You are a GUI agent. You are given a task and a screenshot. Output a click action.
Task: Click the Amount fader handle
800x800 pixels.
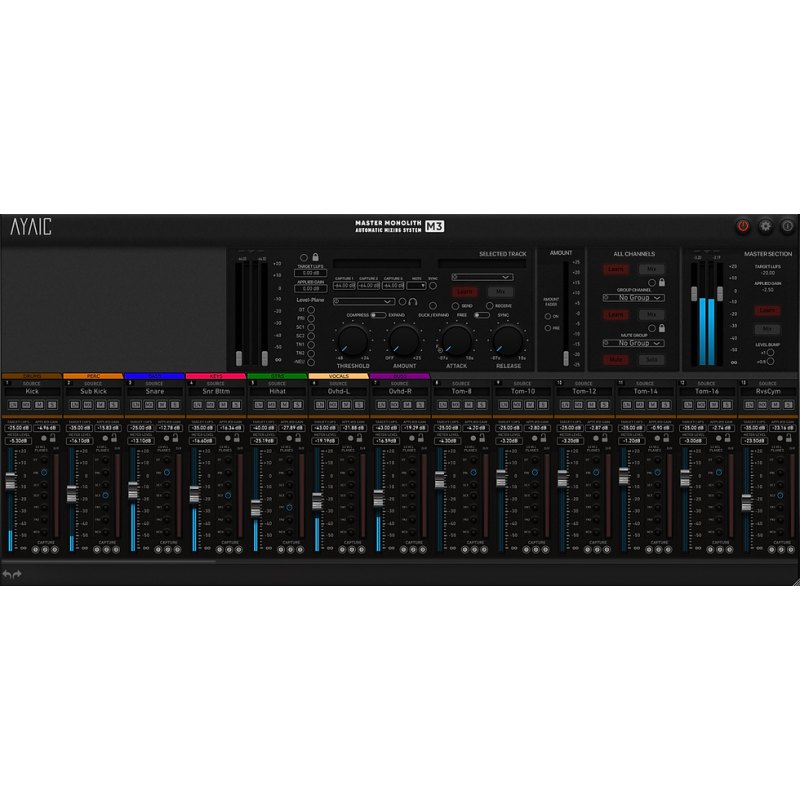click(x=565, y=358)
